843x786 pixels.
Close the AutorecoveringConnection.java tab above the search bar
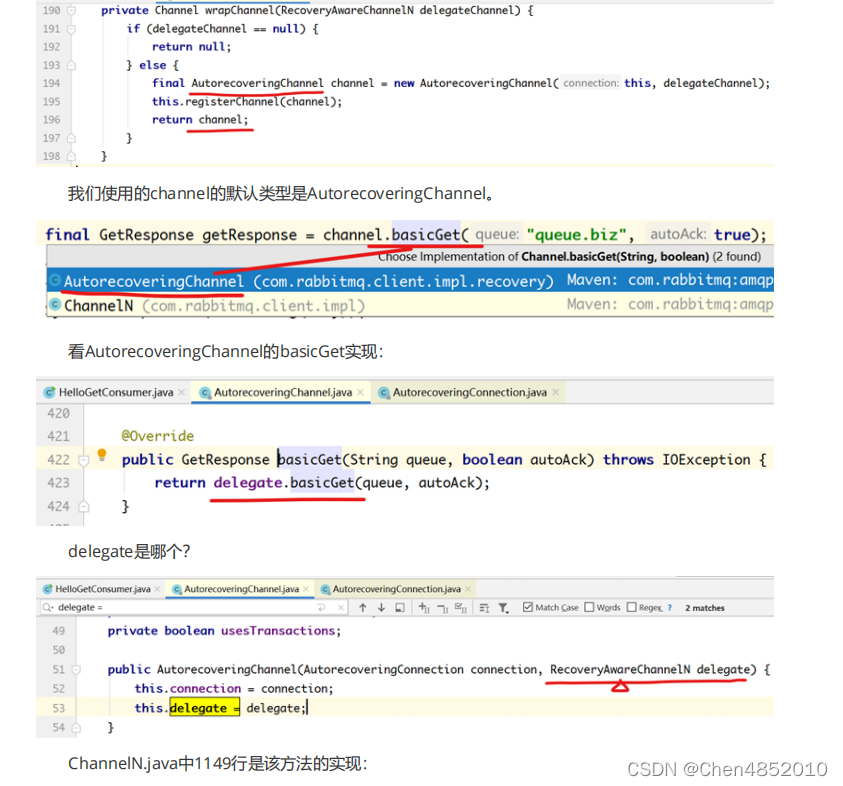point(468,589)
